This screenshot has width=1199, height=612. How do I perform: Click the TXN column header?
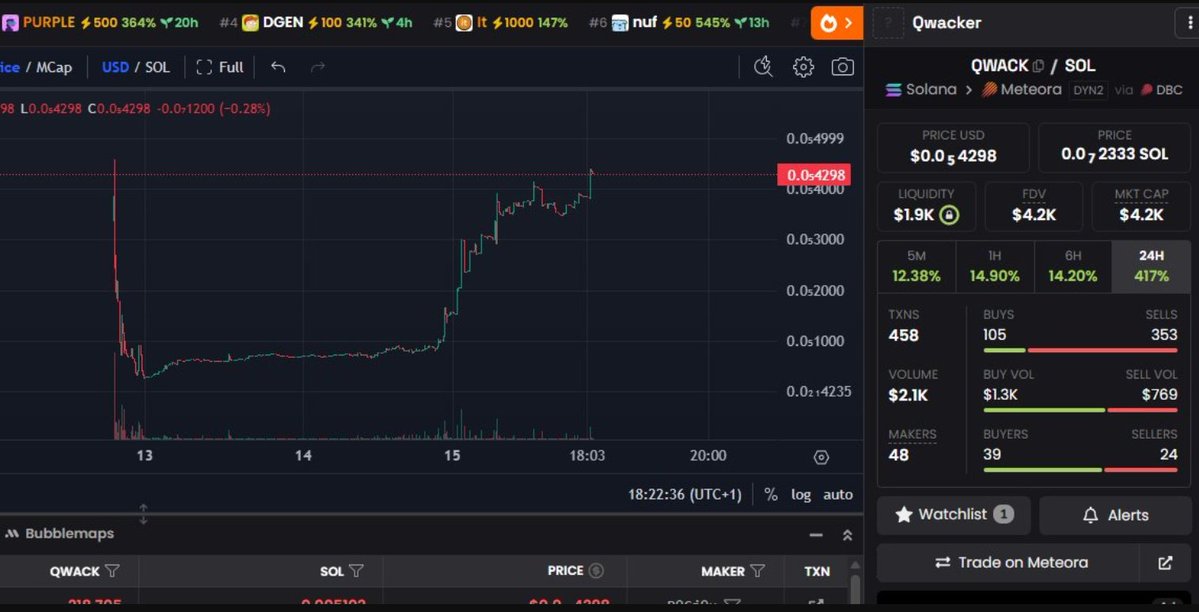[x=817, y=571]
